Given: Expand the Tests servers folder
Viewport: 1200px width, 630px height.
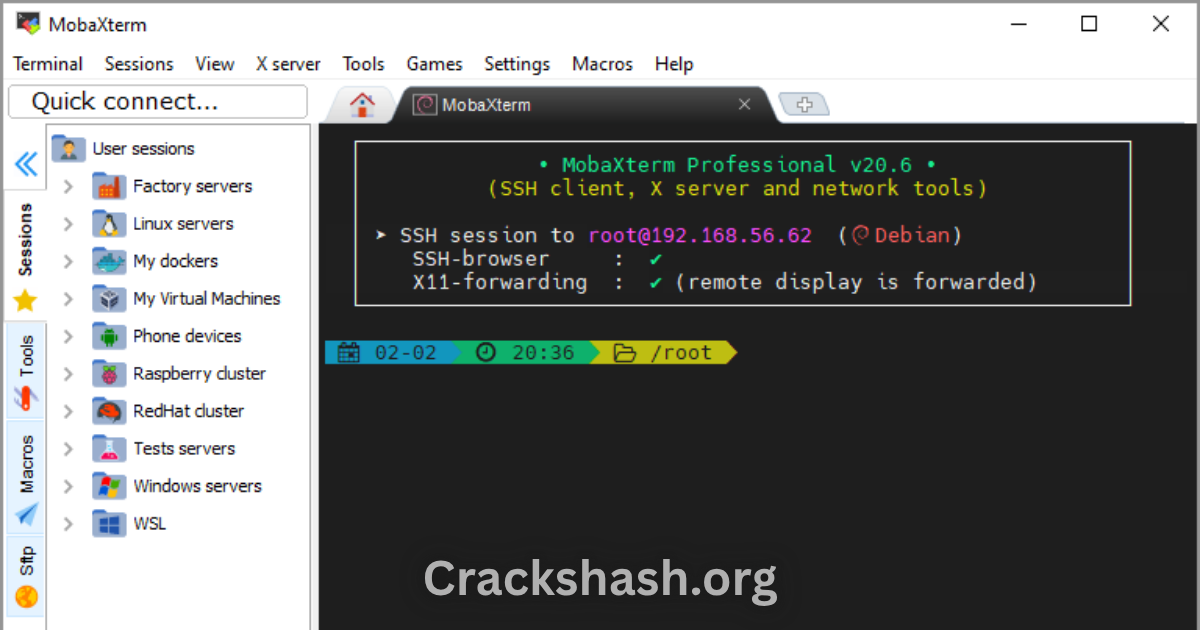Looking at the screenshot, I should [x=68, y=449].
